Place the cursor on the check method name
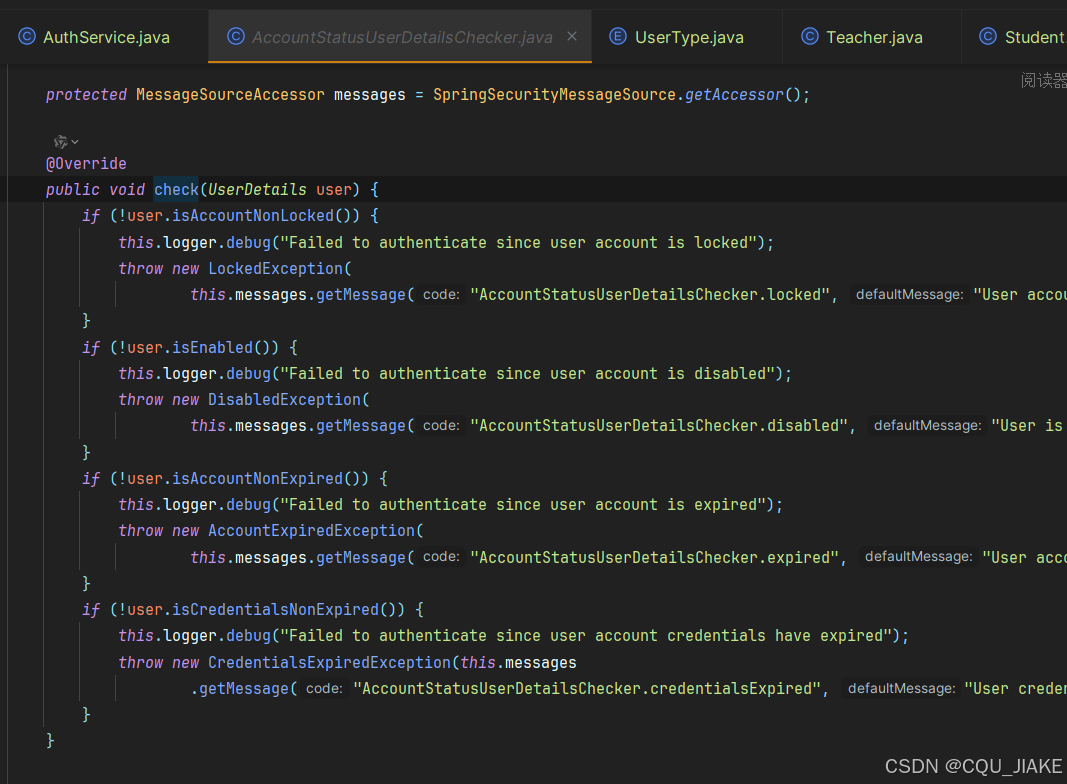This screenshot has width=1067, height=784. coord(176,189)
